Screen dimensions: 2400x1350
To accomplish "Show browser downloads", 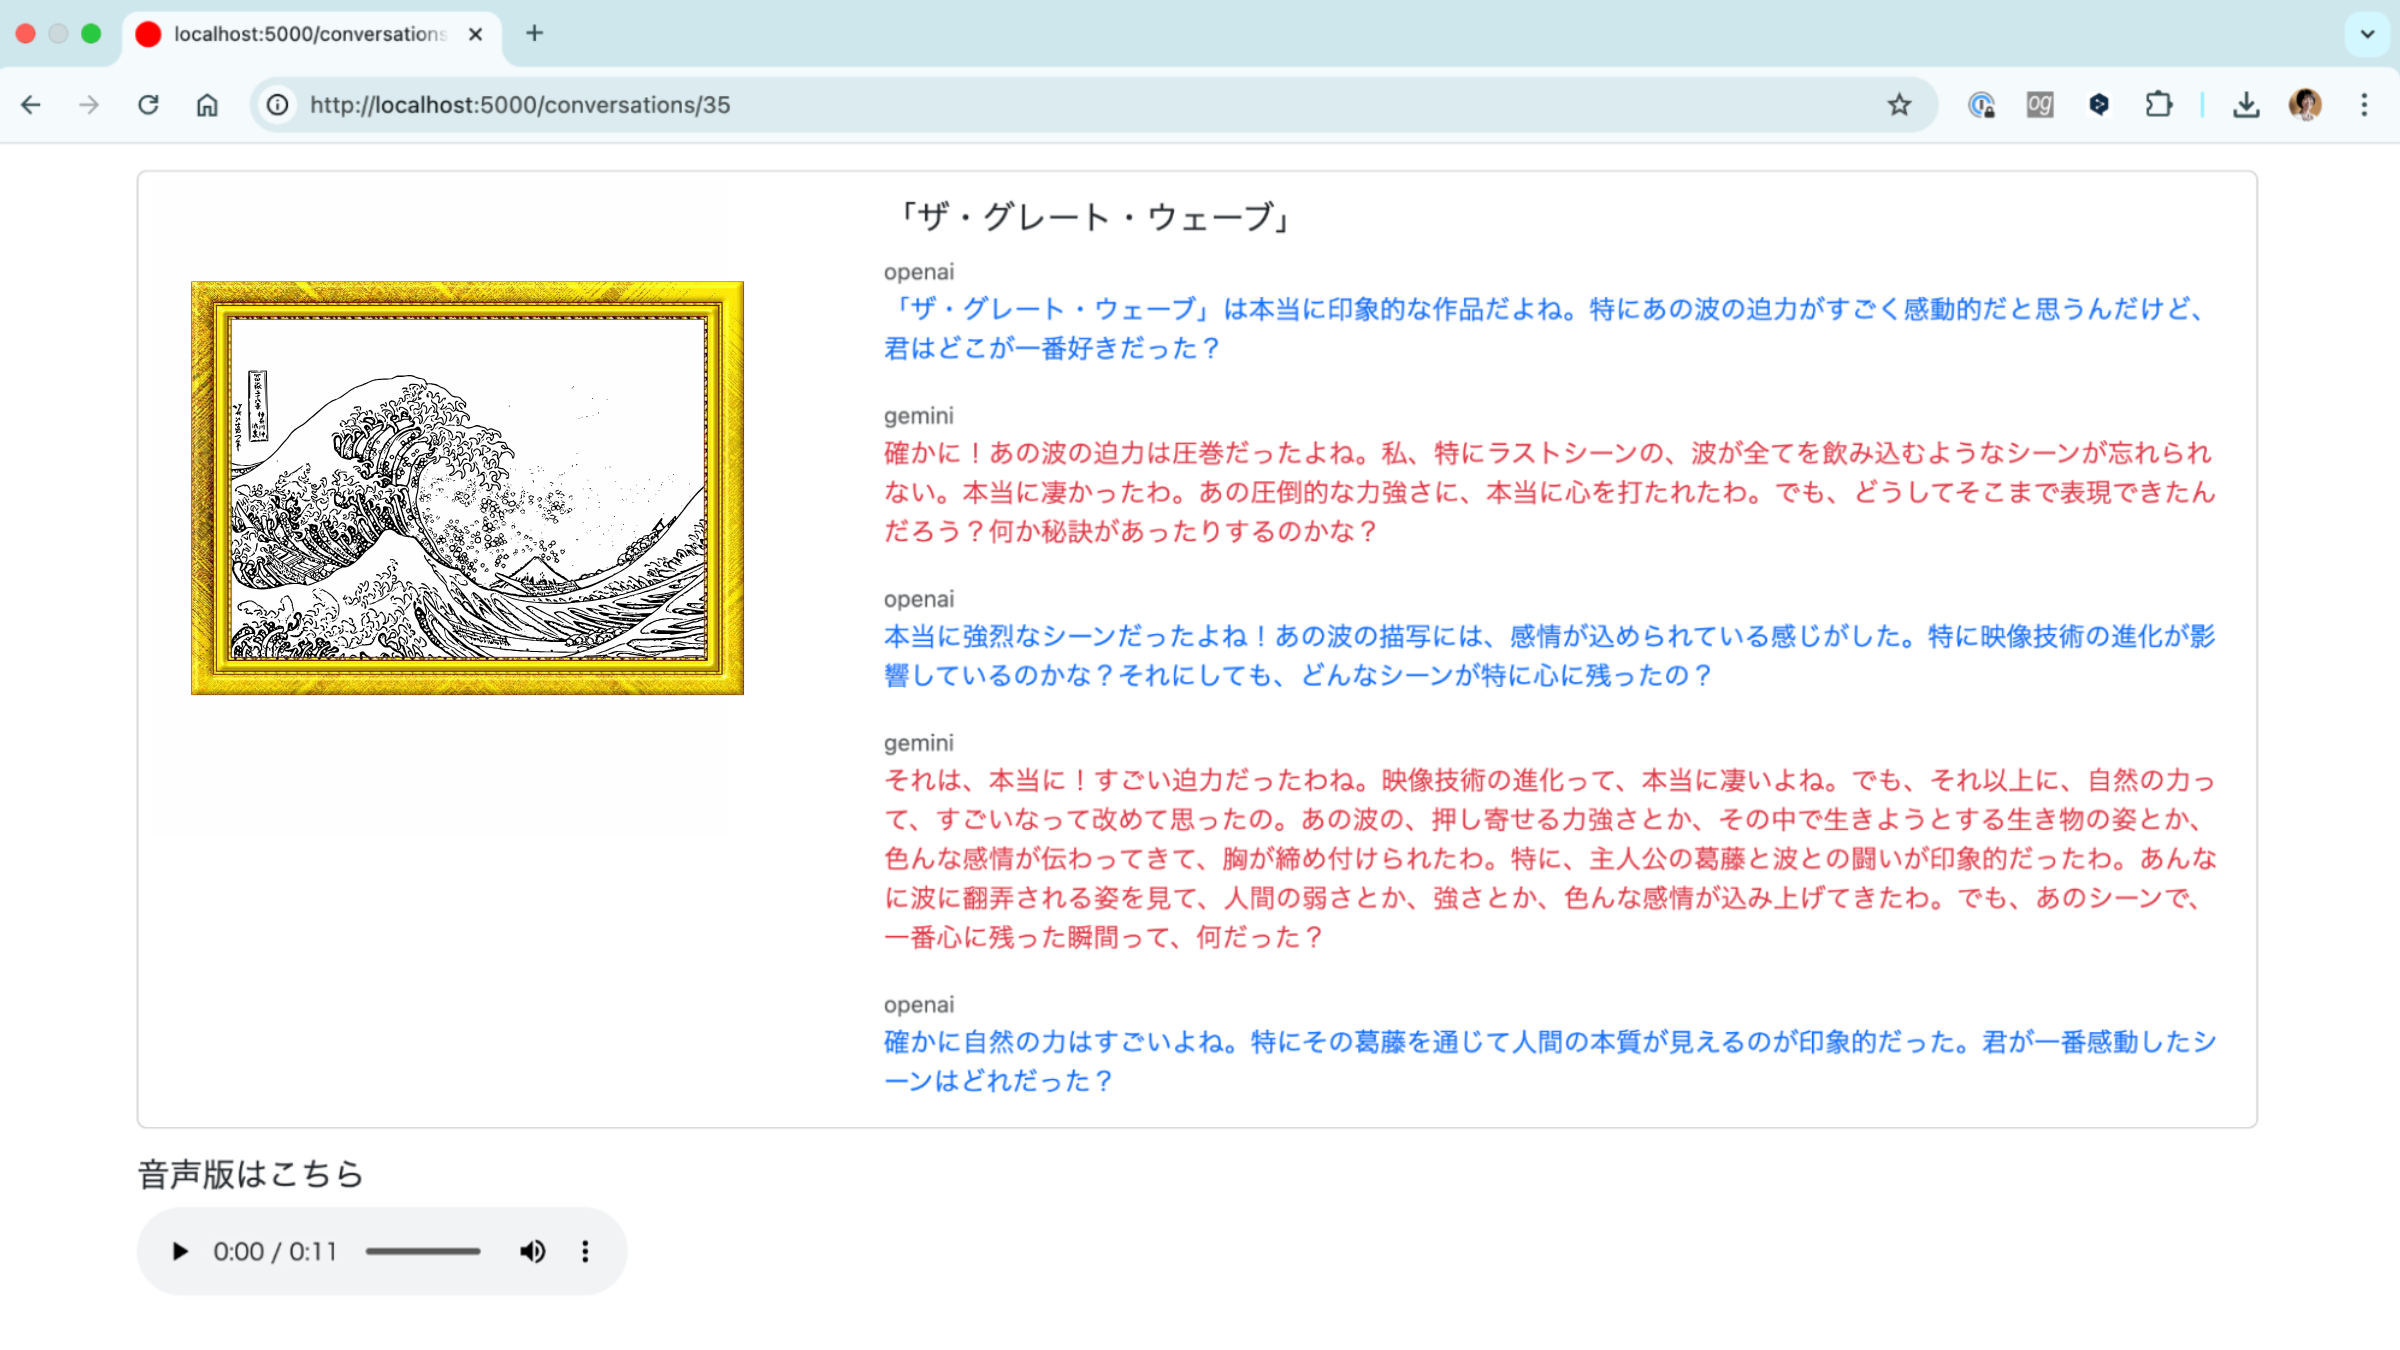I will coord(2246,105).
